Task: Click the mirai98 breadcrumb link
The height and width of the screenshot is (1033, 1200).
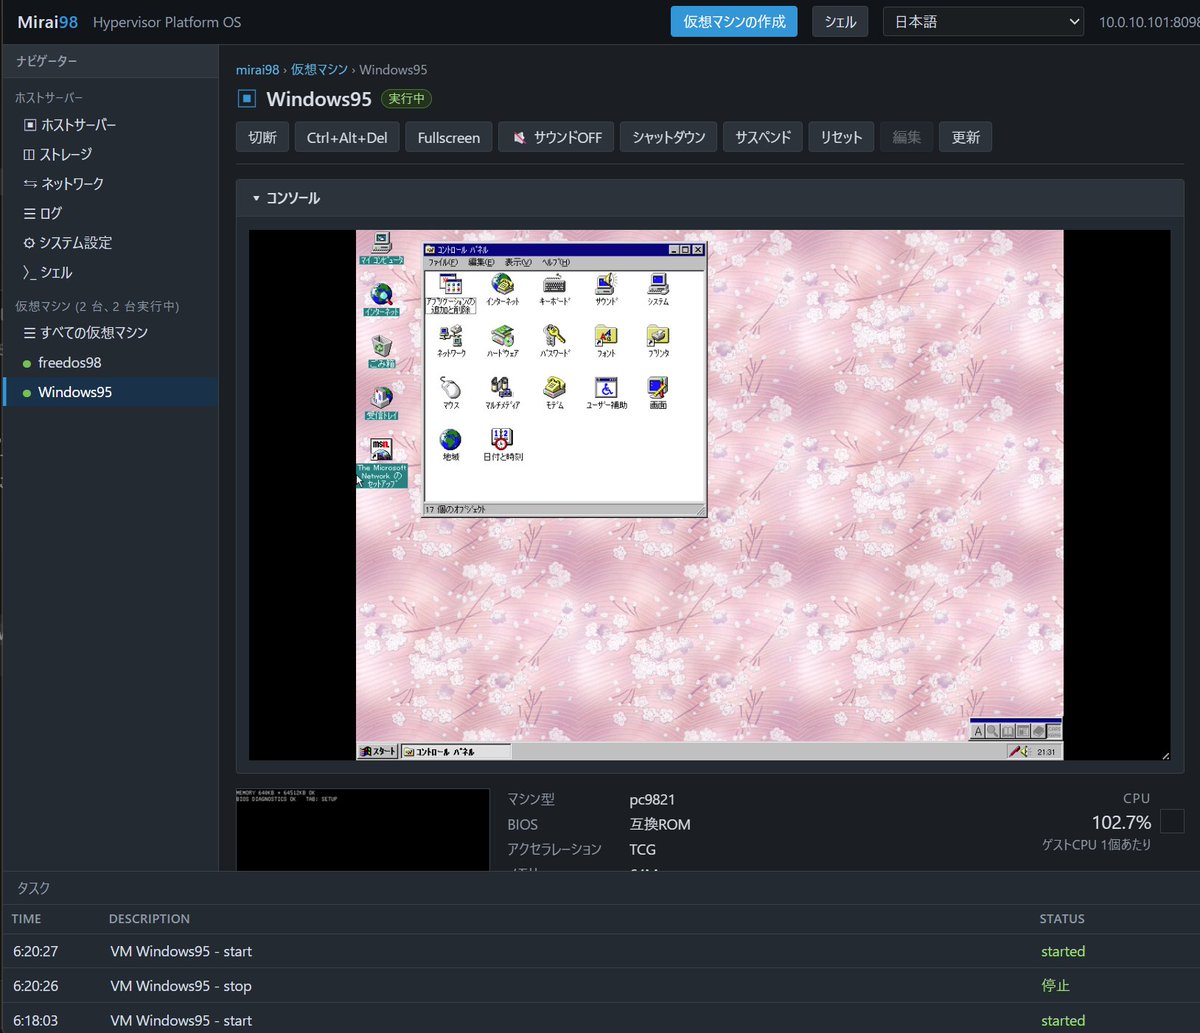Action: pos(257,69)
